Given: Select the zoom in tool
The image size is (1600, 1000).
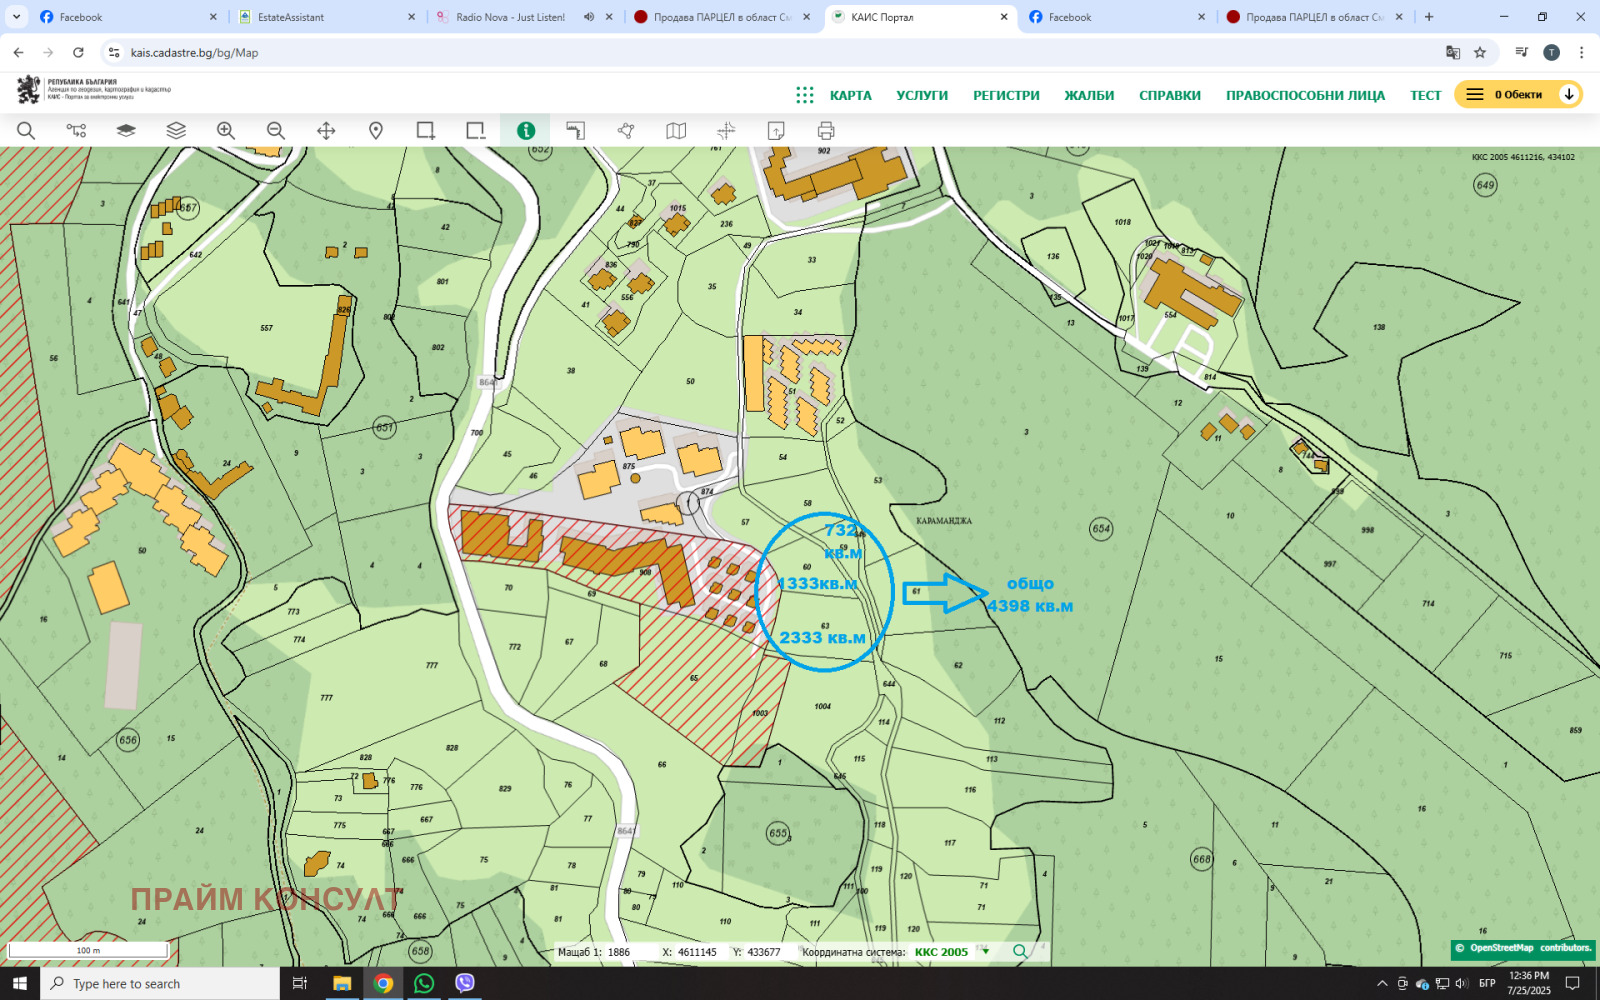Looking at the screenshot, I should click(x=226, y=131).
